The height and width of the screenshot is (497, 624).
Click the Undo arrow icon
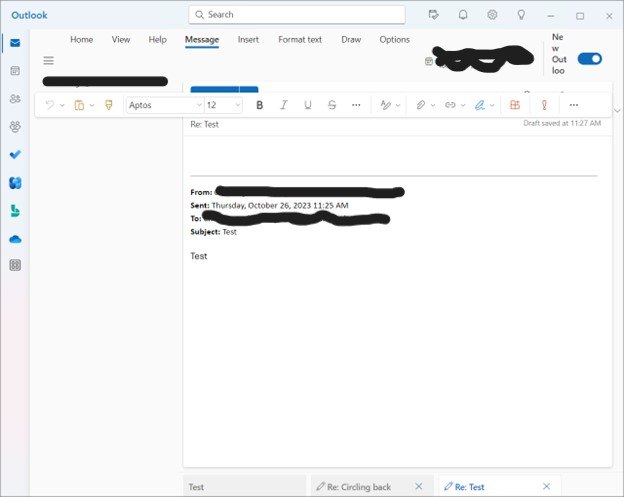50,105
